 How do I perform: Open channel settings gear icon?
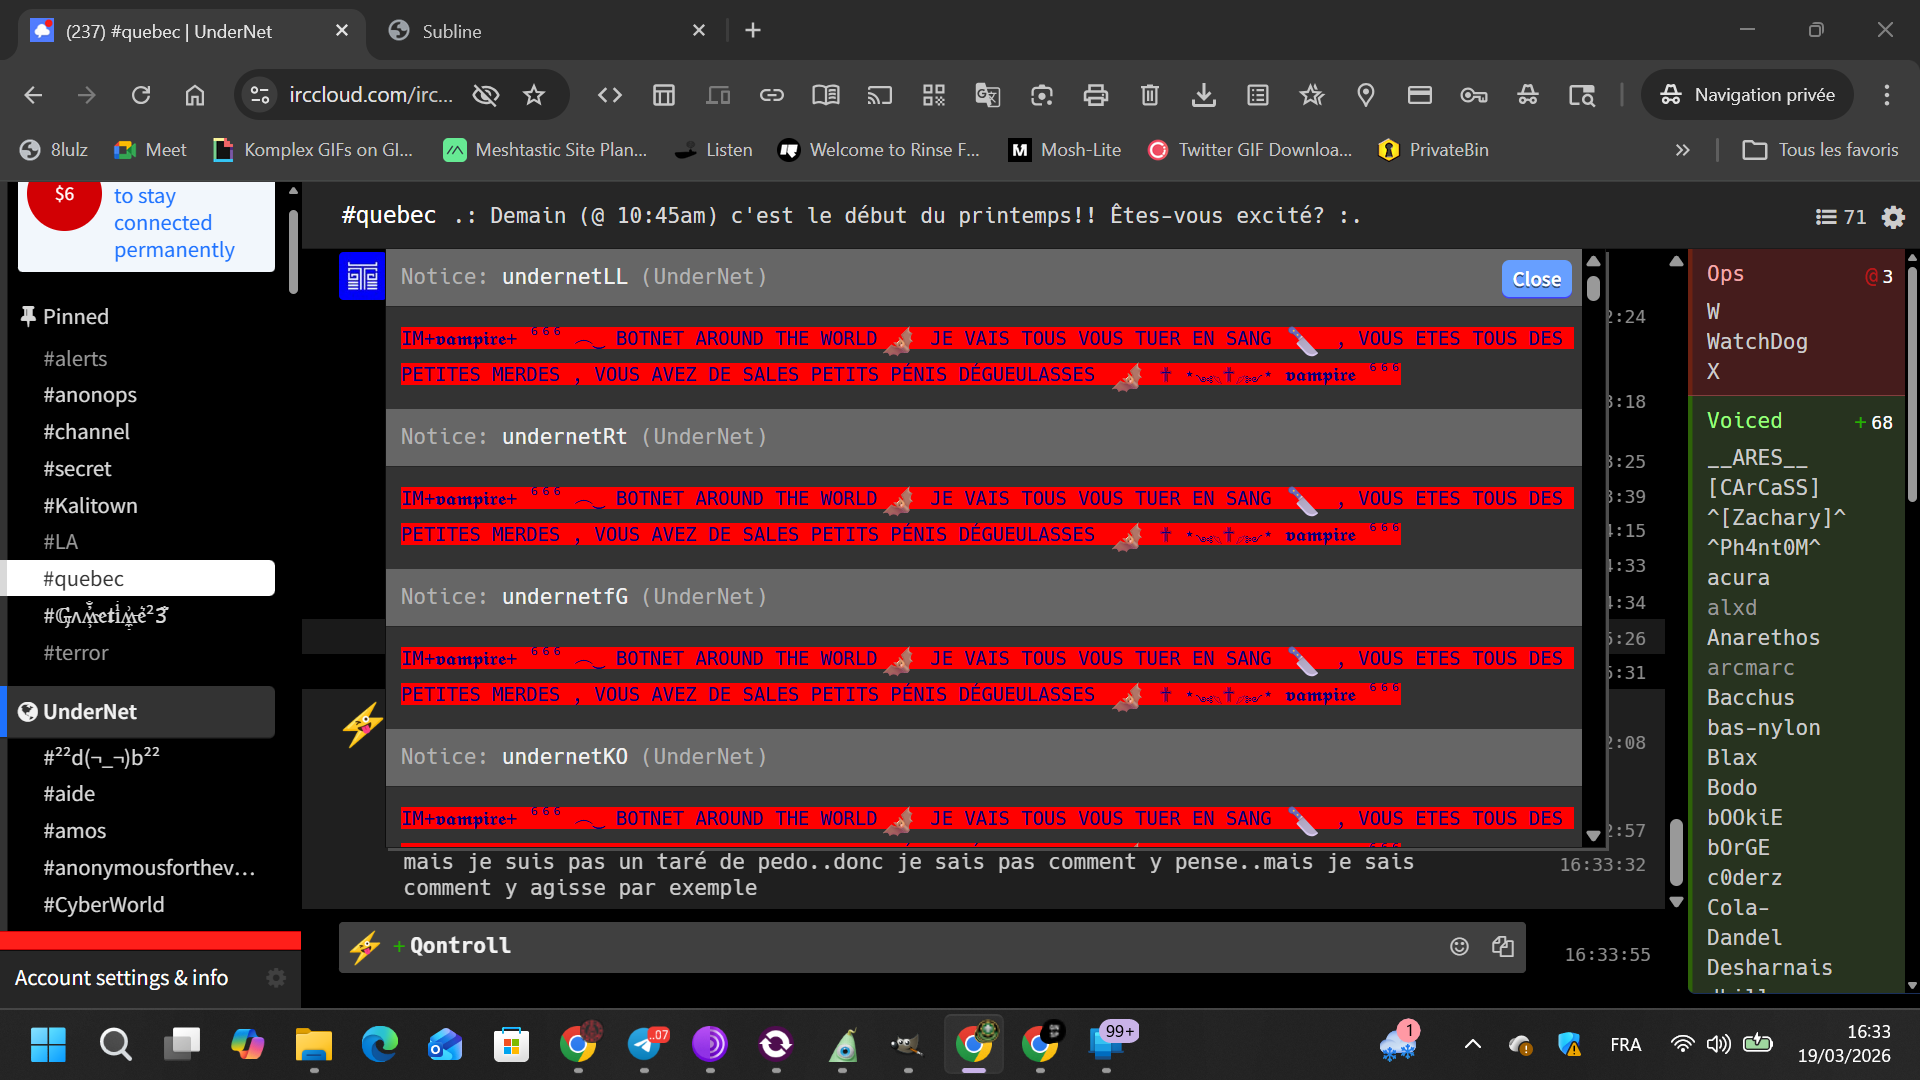[1892, 217]
